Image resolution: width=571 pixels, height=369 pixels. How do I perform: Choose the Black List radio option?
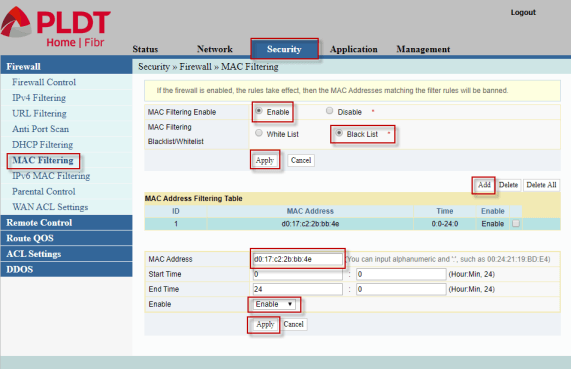coord(339,133)
